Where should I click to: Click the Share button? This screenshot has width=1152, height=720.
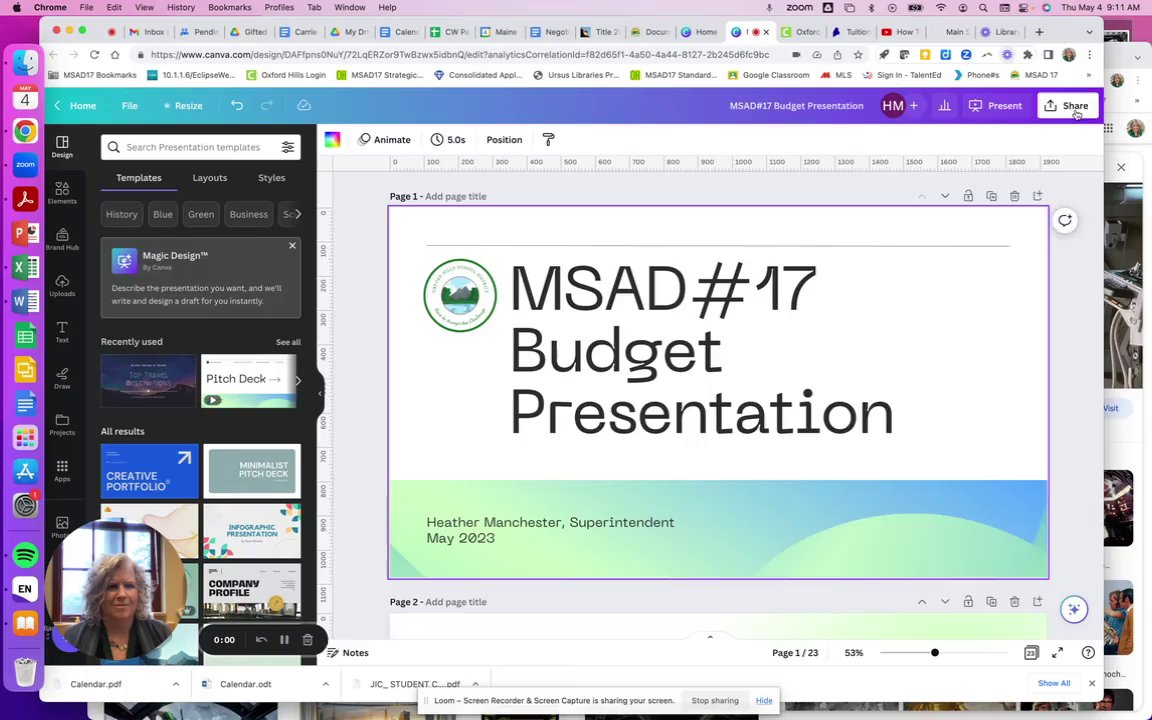coord(1067,106)
